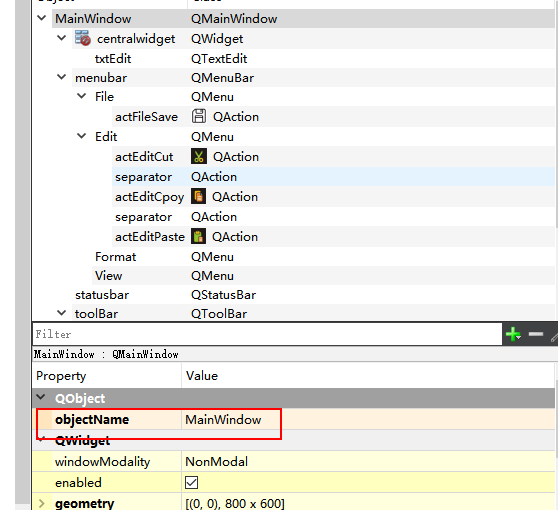This screenshot has width=558, height=510.
Task: Collapse the QObject property group
Action: click(41, 397)
